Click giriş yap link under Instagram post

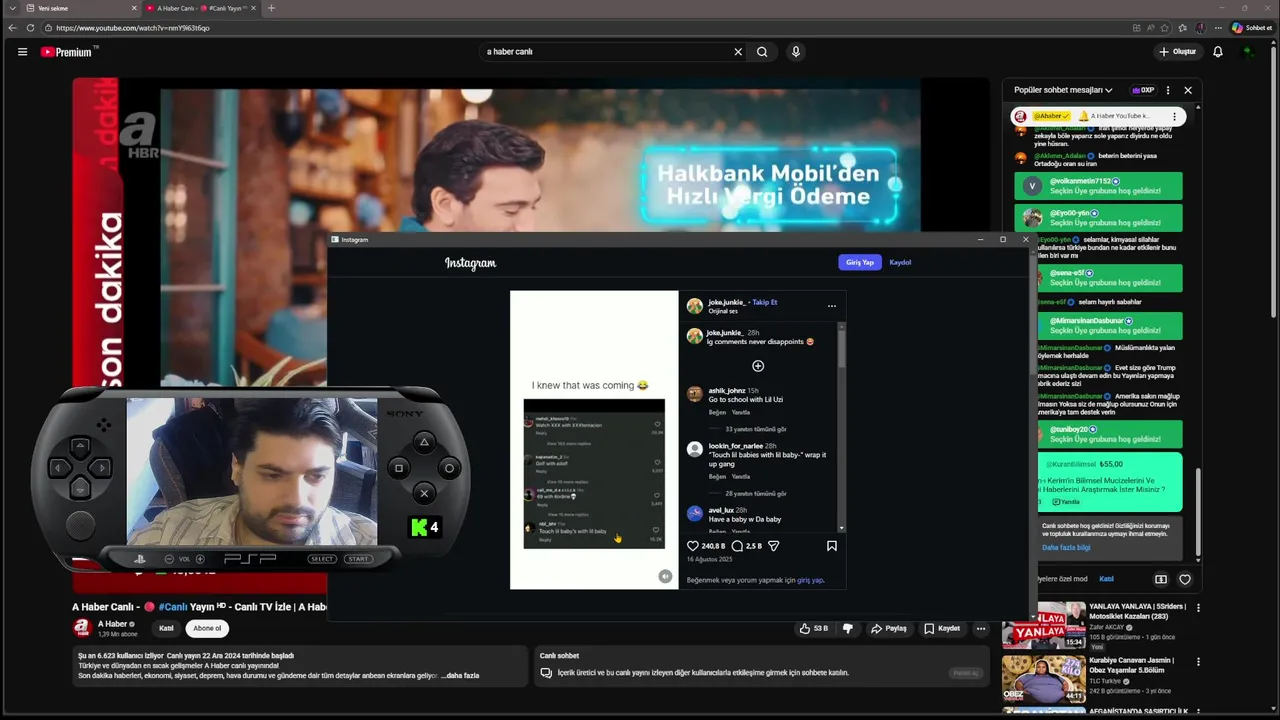point(810,580)
